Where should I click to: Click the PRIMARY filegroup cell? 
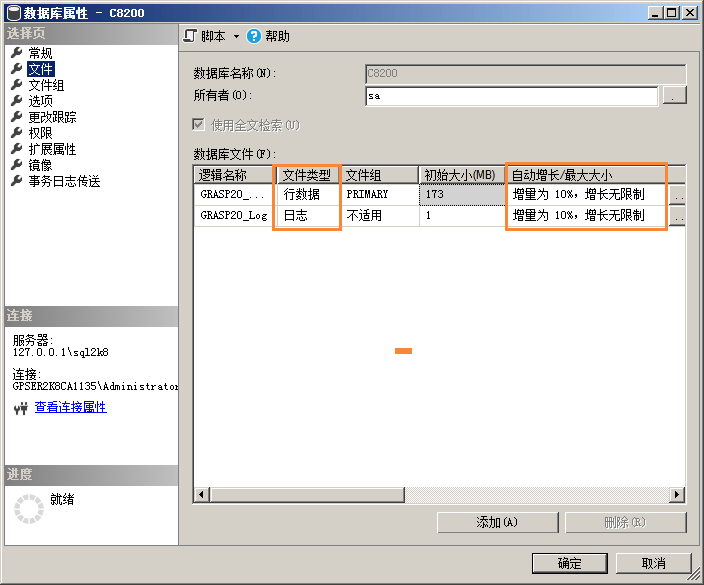pos(380,195)
